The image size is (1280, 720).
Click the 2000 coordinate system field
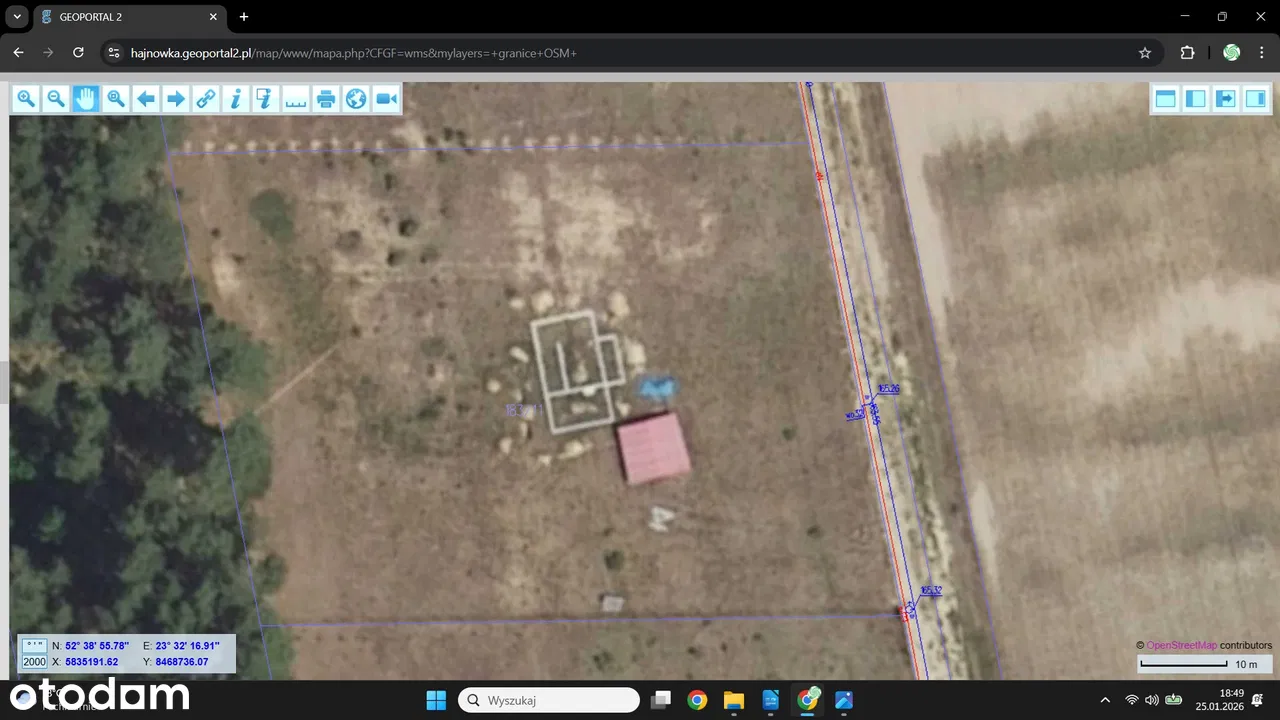tap(34, 662)
